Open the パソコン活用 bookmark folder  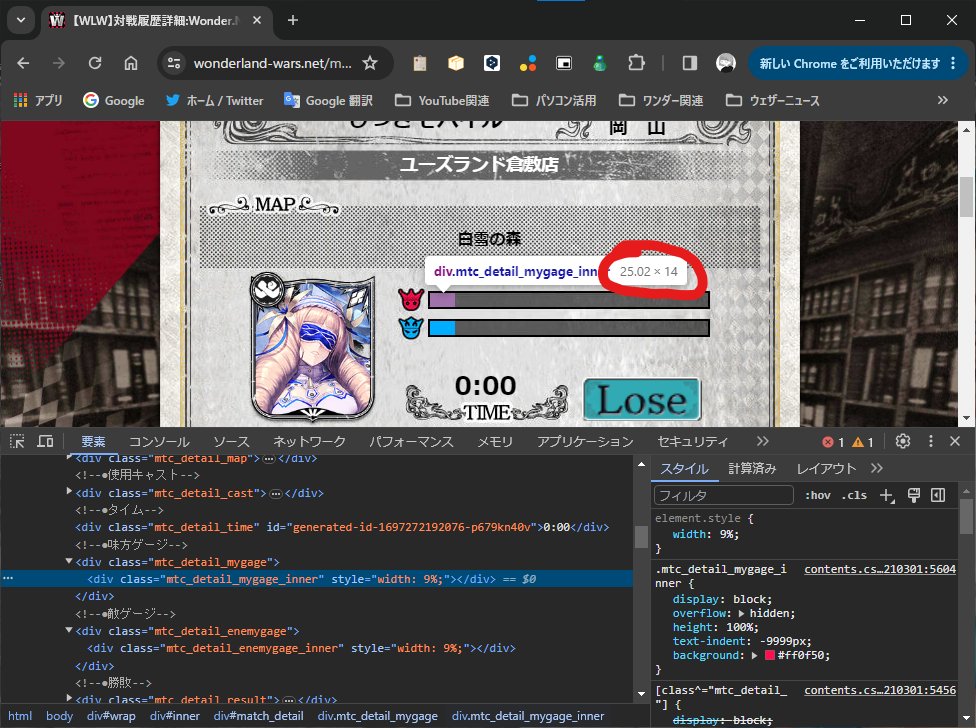pyautogui.click(x=554, y=100)
